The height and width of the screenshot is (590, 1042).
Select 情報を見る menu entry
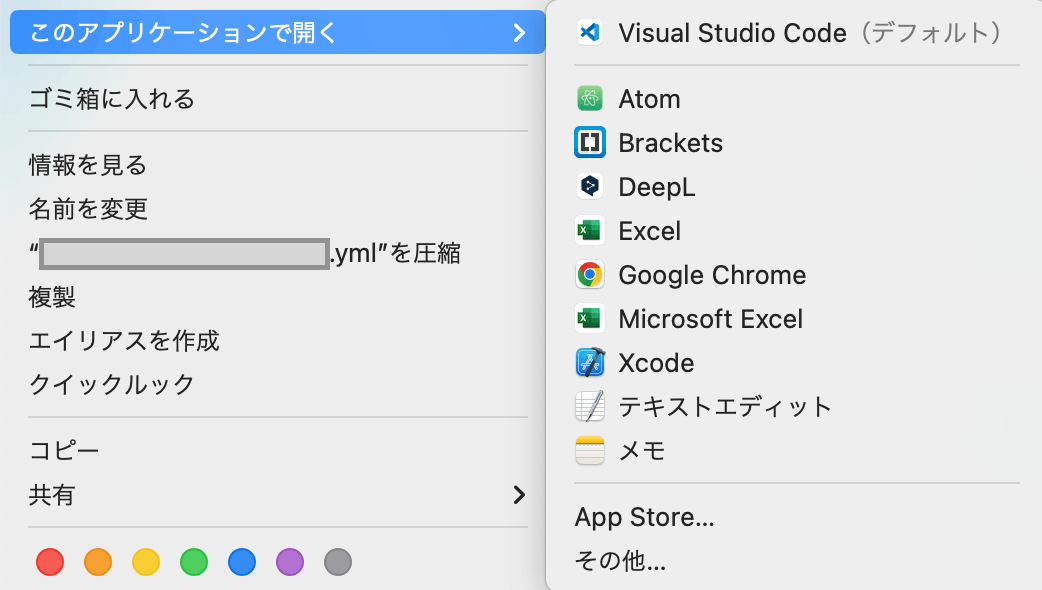pos(88,165)
